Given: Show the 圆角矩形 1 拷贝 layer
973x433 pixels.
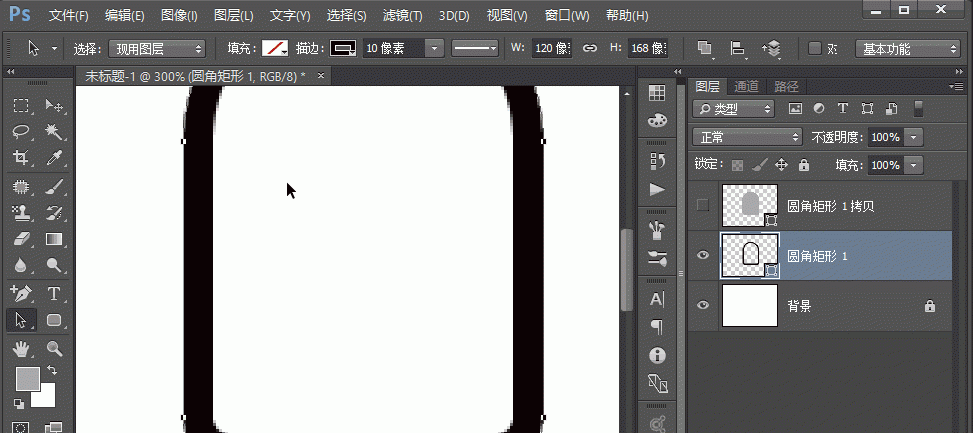Looking at the screenshot, I should click(x=703, y=205).
